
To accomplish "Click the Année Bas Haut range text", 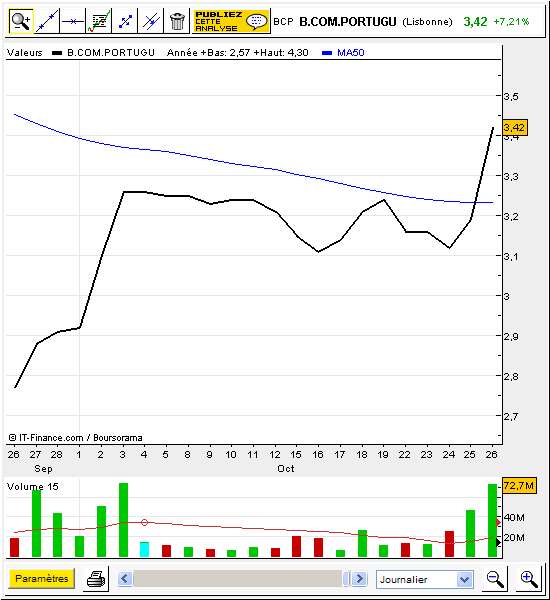I will click(x=238, y=52).
